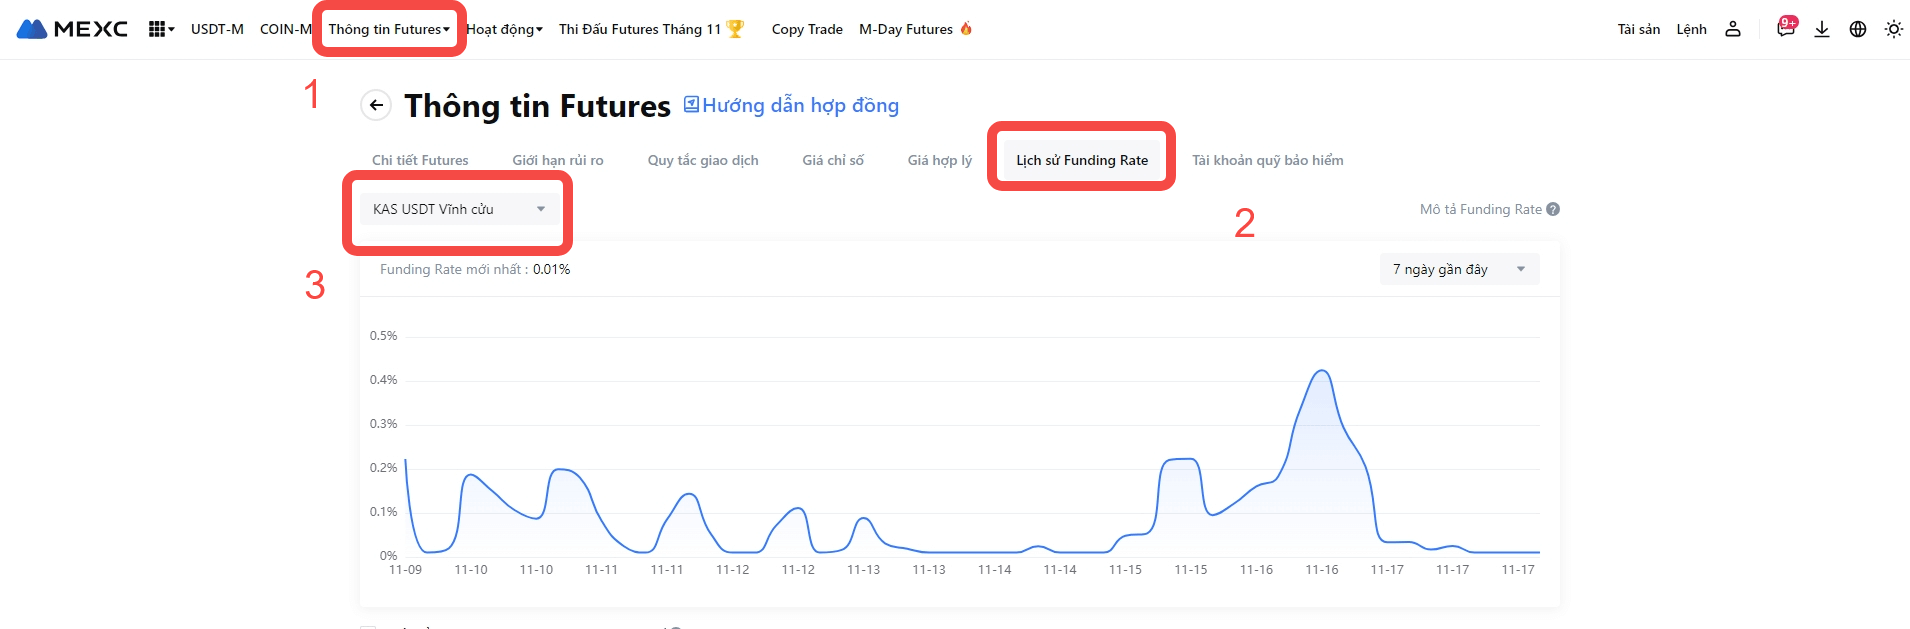Viewport: 1910px width, 629px height.
Task: Open the Hoạt động dropdown menu
Action: coord(505,29)
